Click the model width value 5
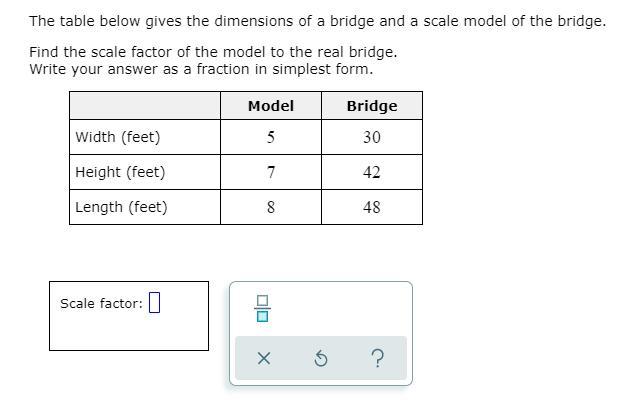 click(x=271, y=137)
